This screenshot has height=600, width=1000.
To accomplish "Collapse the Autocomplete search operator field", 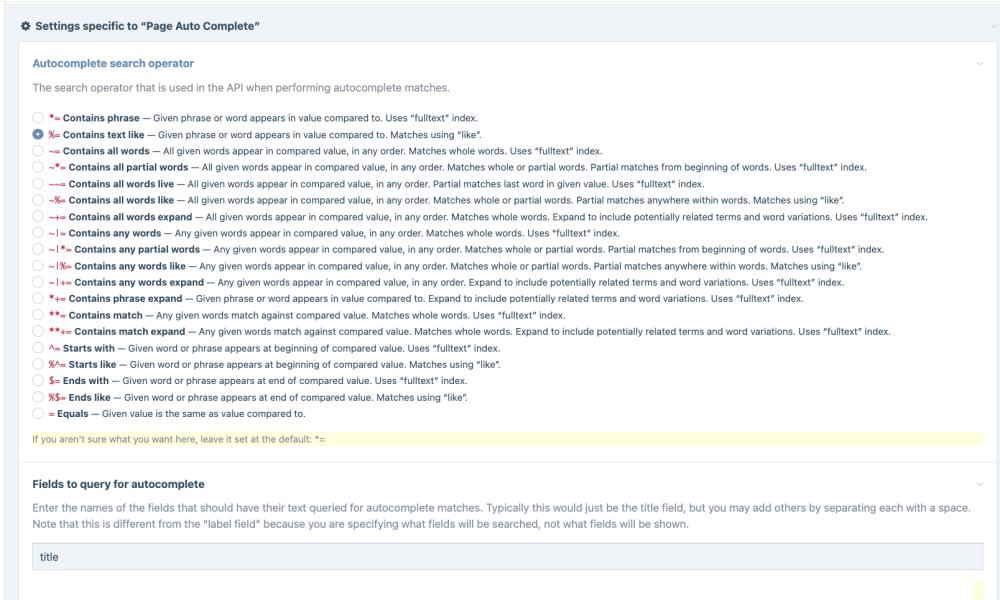I will pos(979,63).
